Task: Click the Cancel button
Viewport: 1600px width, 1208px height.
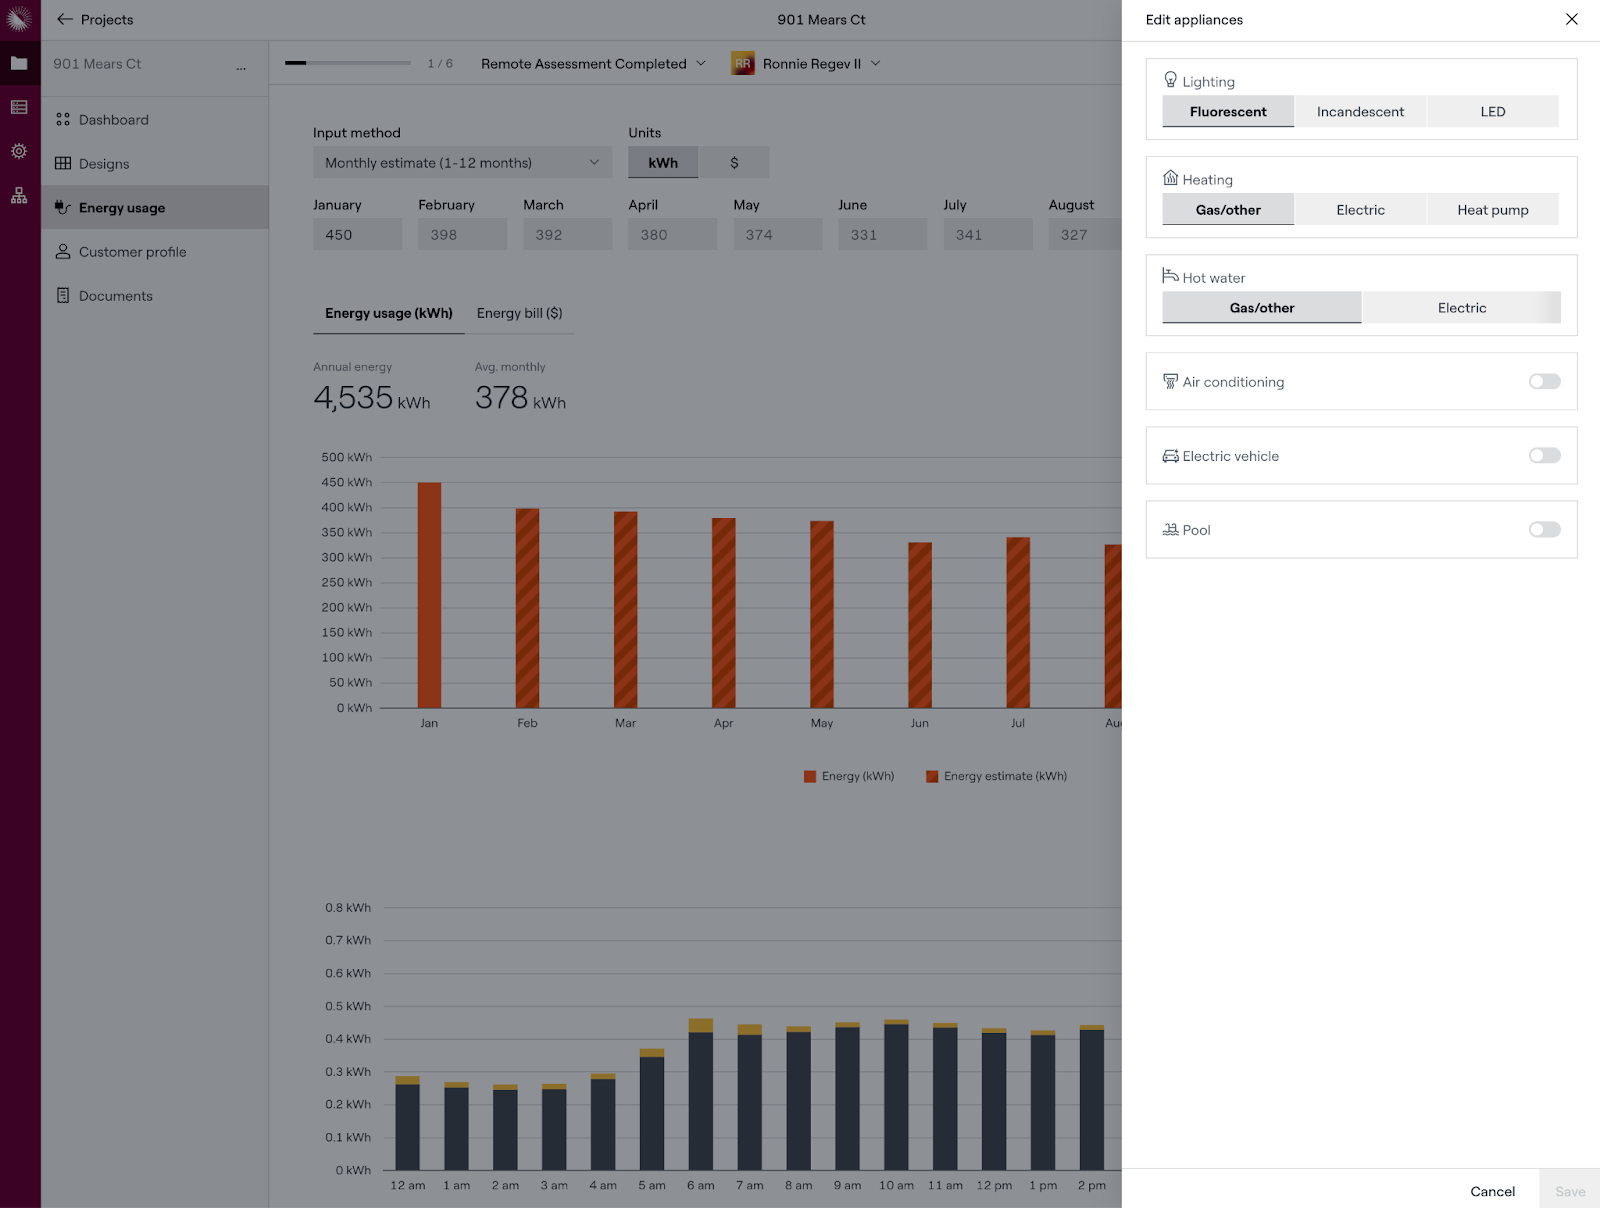Action: pyautogui.click(x=1492, y=1191)
